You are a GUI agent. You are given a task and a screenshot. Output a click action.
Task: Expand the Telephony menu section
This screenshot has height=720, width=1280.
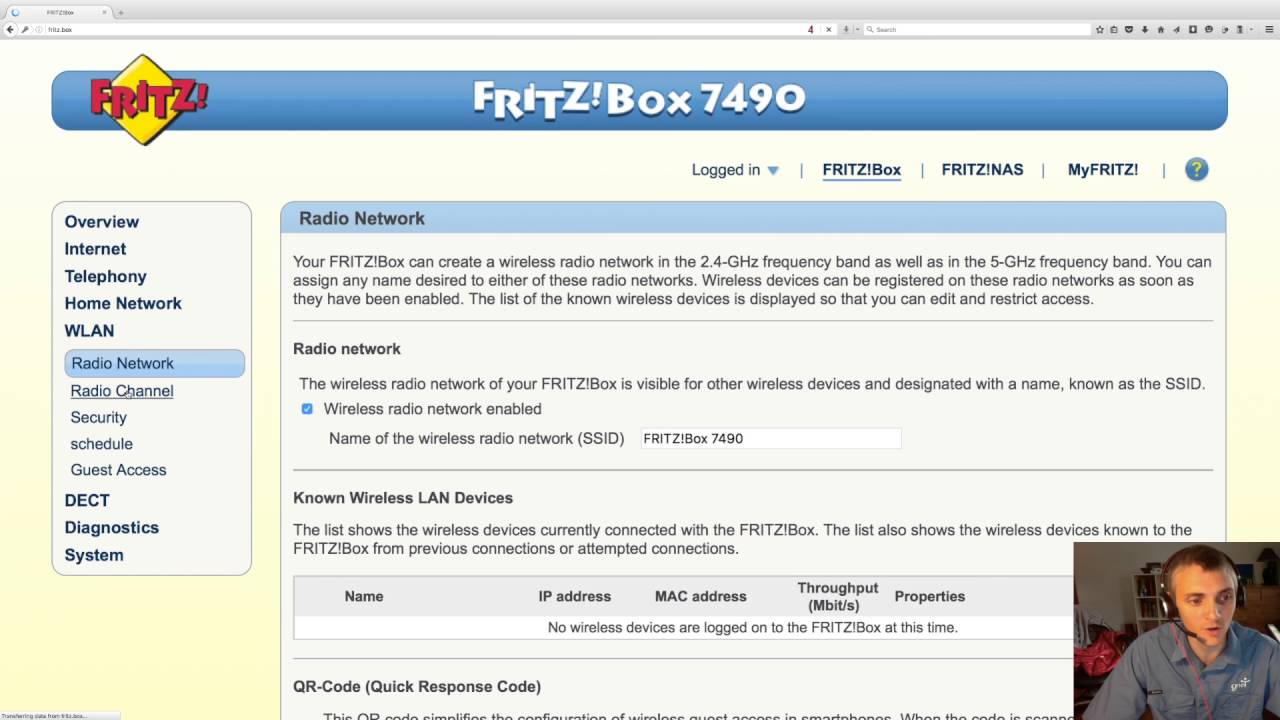point(105,276)
